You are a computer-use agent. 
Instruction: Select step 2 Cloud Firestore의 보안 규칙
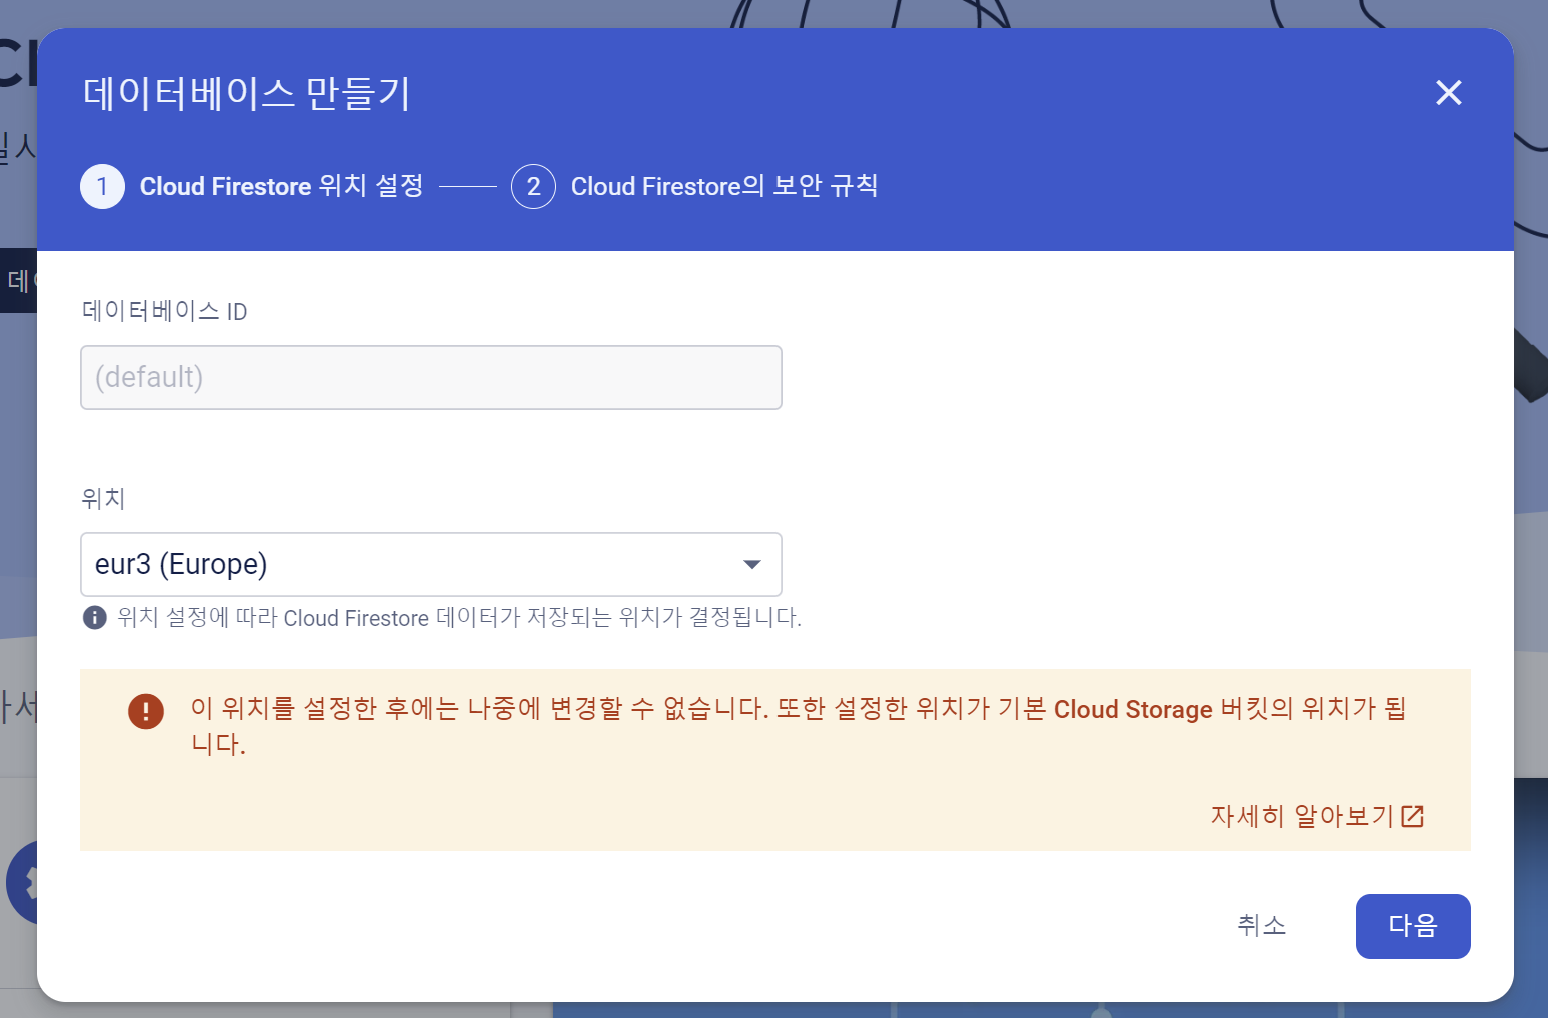695,186
